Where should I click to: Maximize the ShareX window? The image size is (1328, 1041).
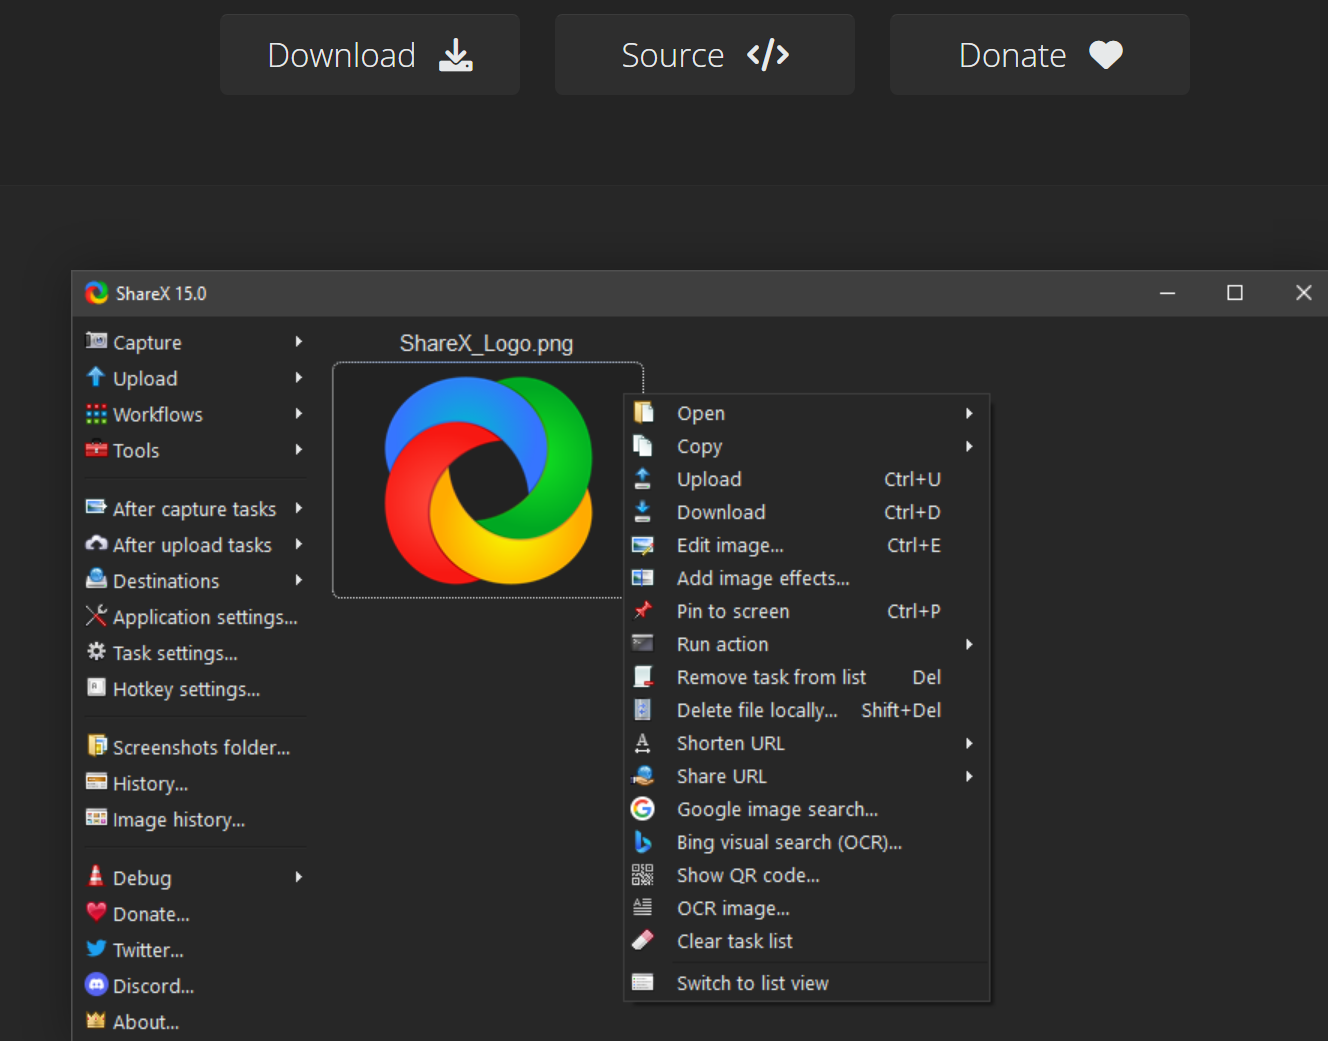pos(1235,293)
